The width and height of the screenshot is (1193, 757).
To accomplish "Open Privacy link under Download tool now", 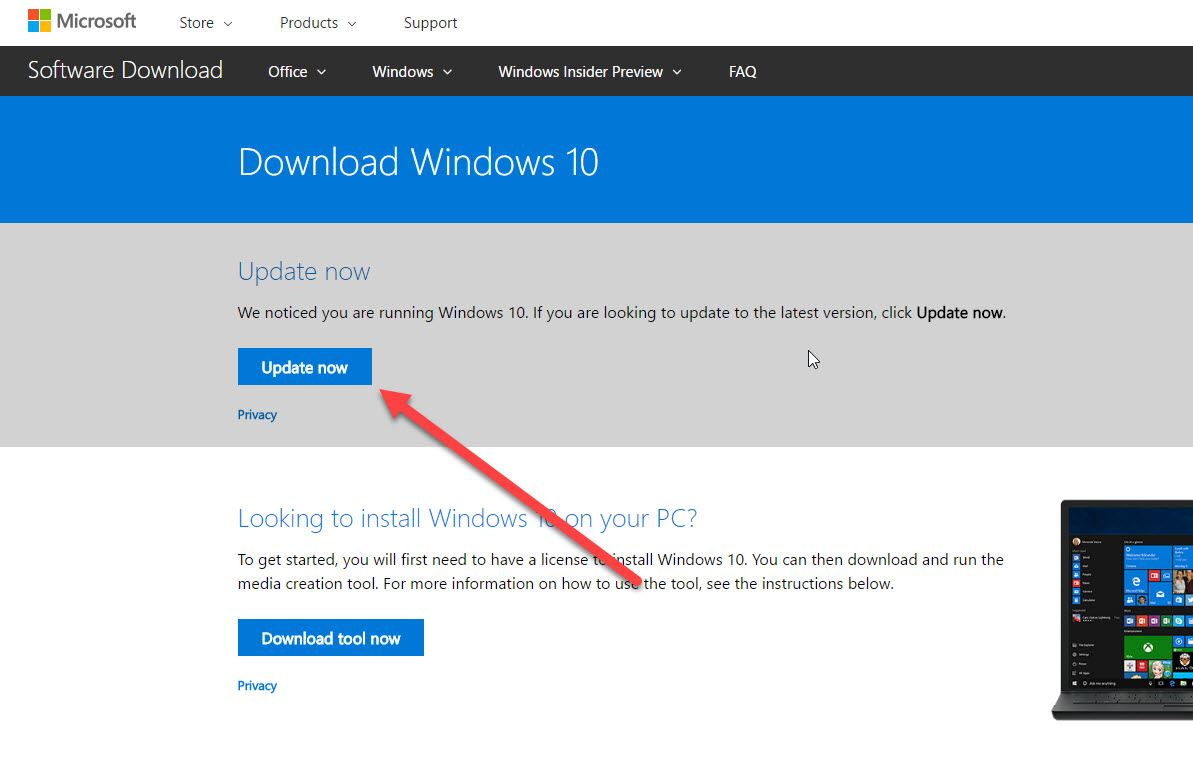I will pyautogui.click(x=257, y=685).
